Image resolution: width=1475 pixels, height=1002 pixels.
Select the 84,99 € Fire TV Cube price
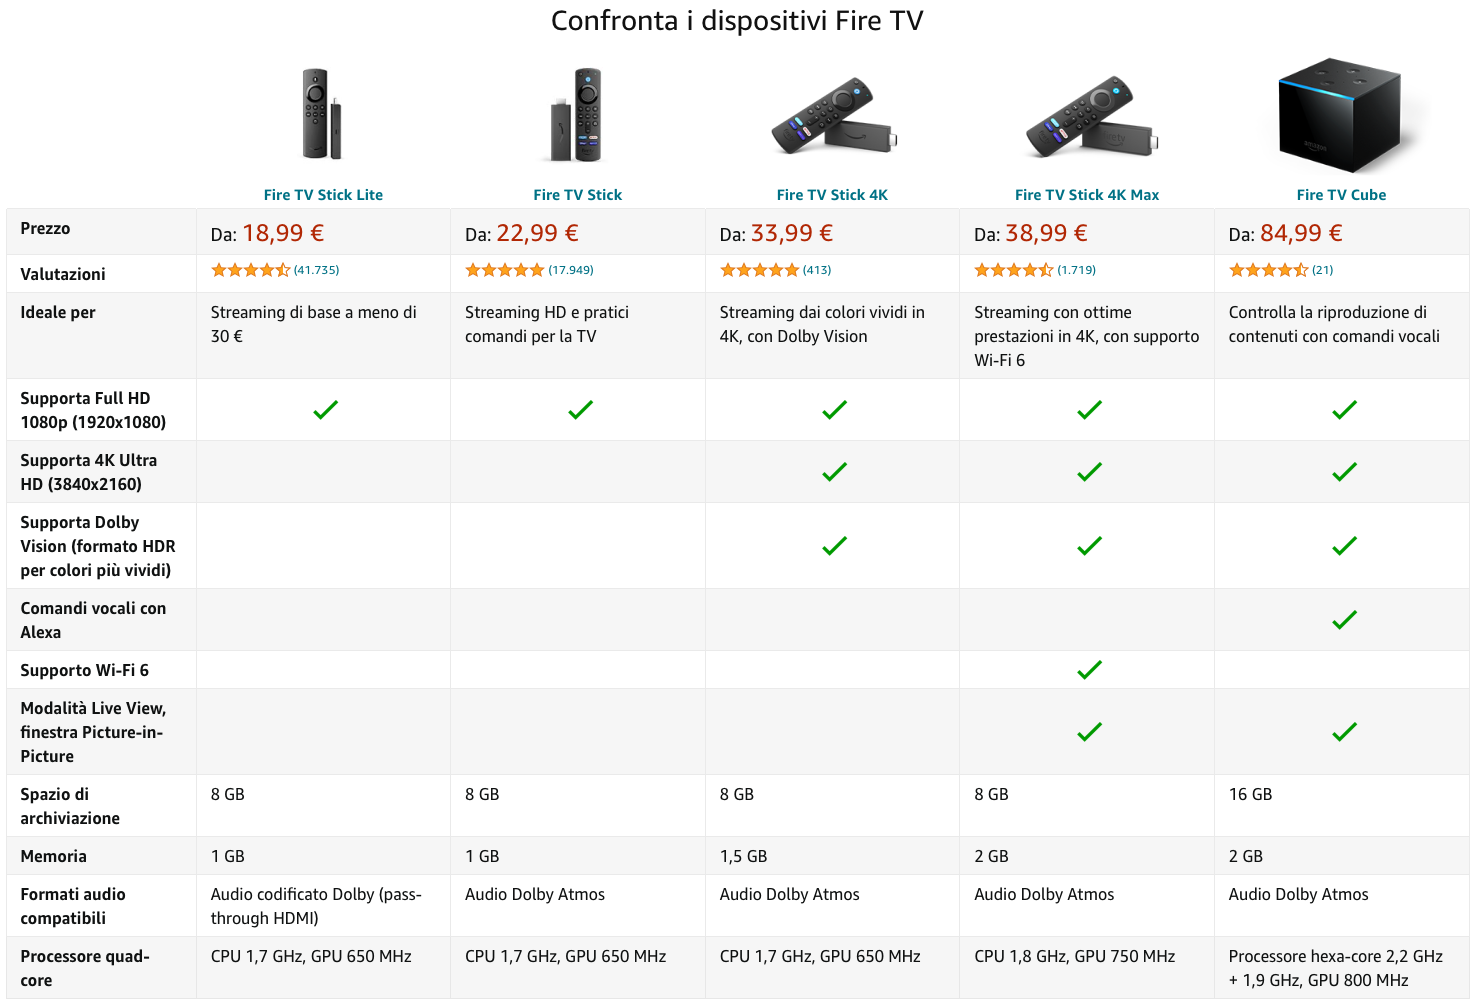[1301, 233]
